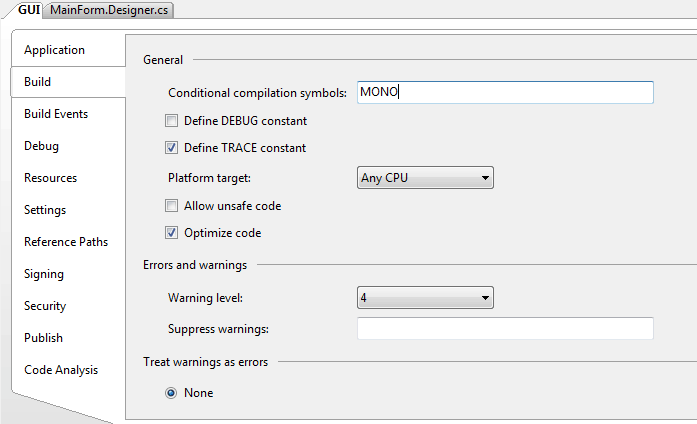Open the Reference Paths page
The width and height of the screenshot is (697, 424).
coord(66,242)
